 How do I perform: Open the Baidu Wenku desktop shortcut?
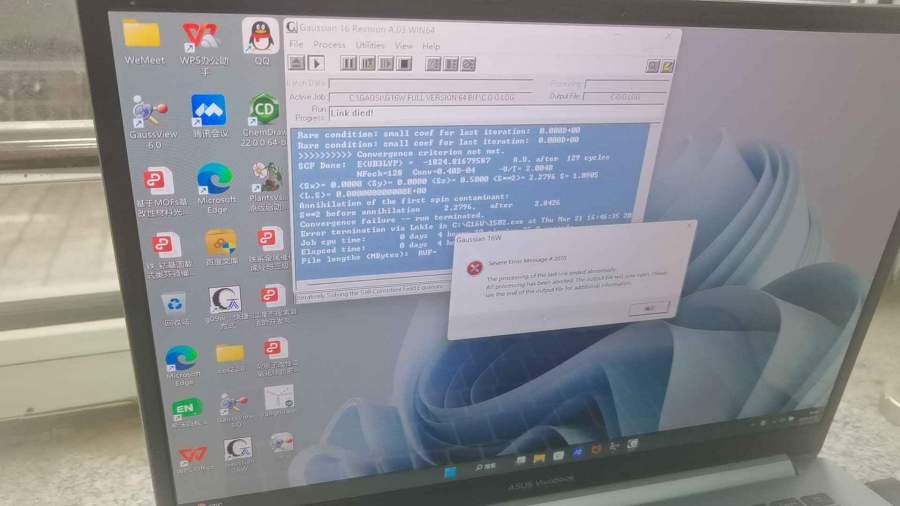tap(222, 248)
